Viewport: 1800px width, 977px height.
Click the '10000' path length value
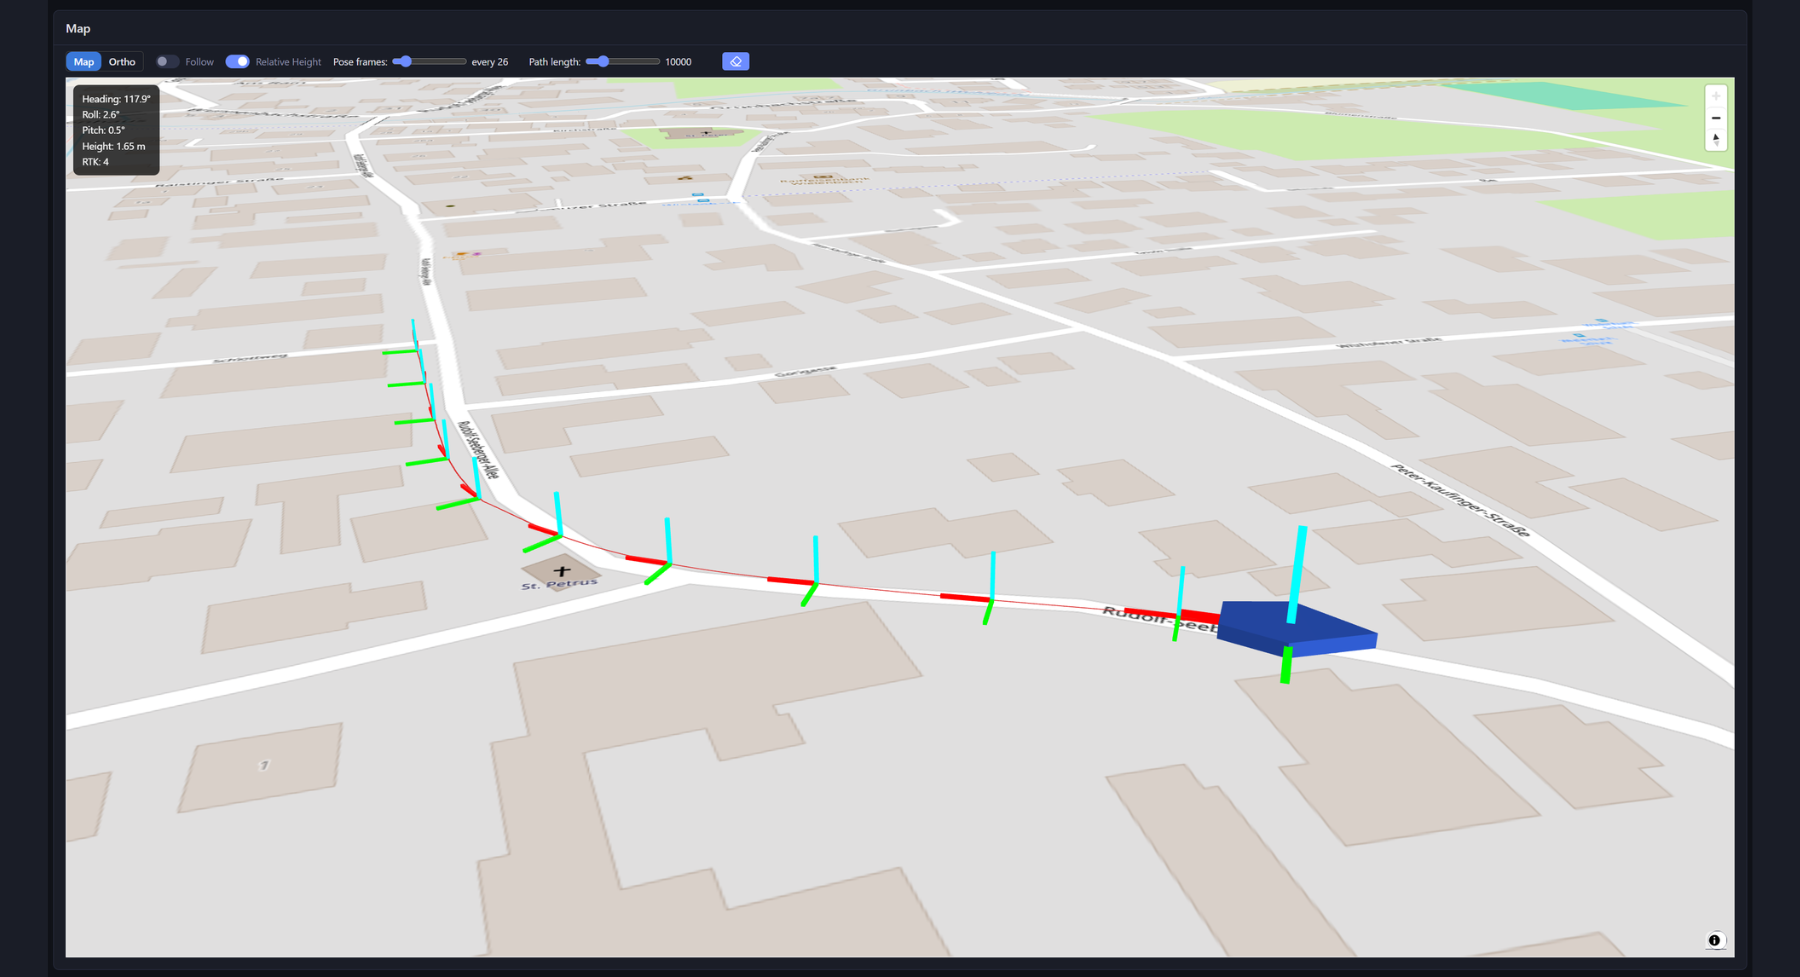pyautogui.click(x=678, y=62)
